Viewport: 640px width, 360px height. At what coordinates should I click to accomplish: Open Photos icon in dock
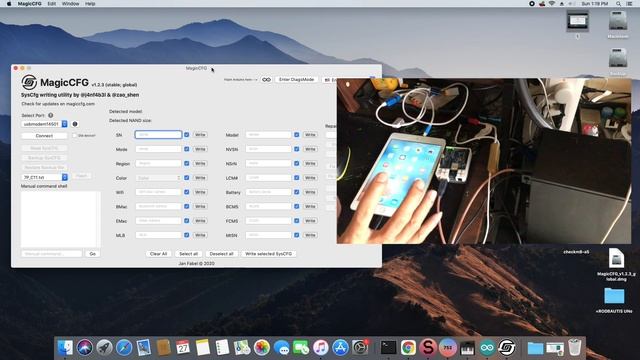point(262,348)
